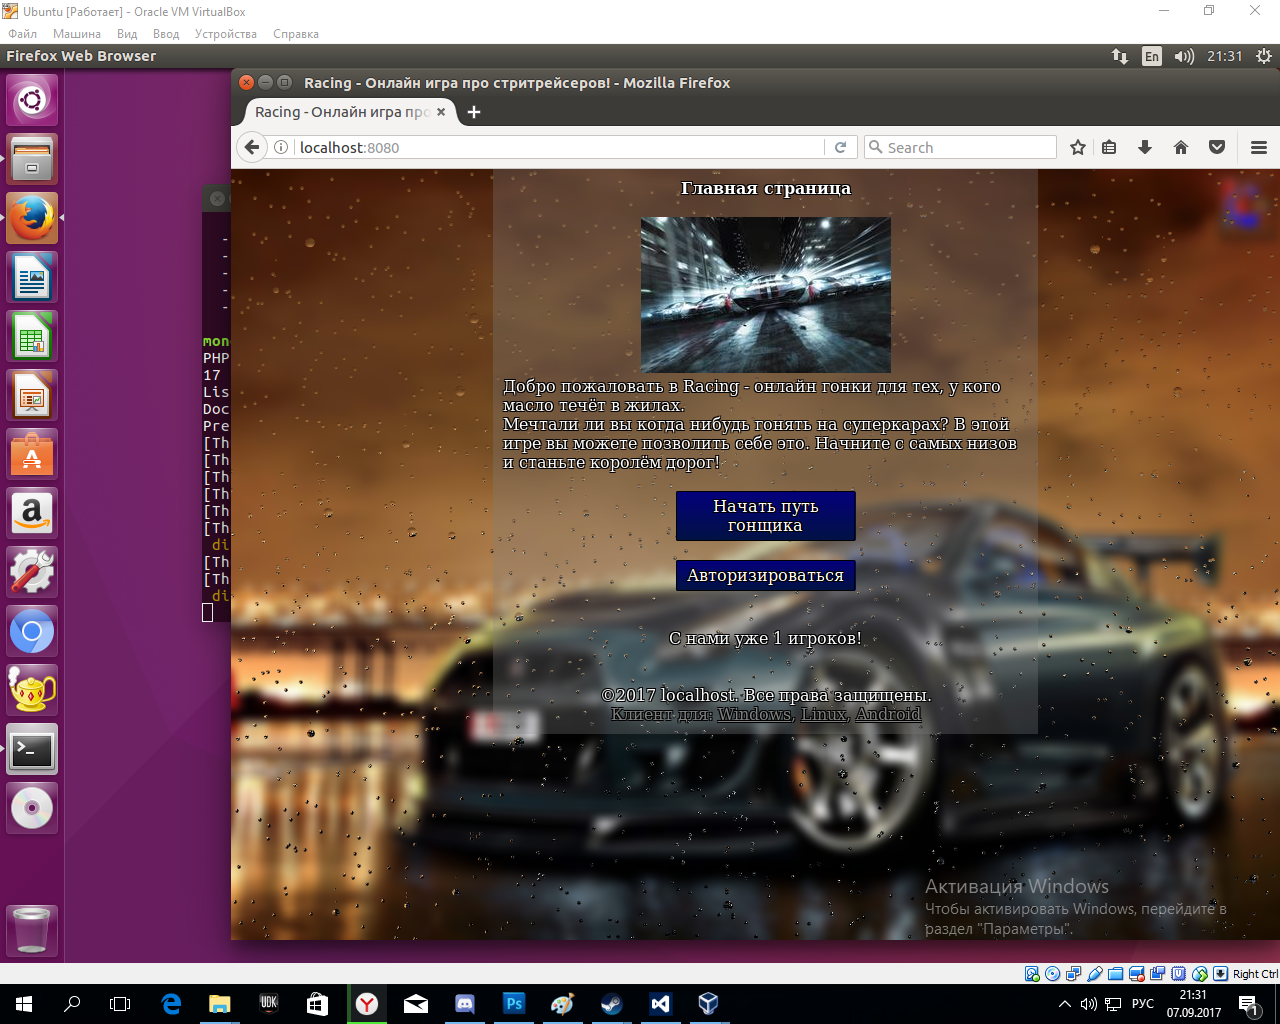This screenshot has width=1280, height=1024.
Task: Open new tab with plus button
Action: coord(474,112)
